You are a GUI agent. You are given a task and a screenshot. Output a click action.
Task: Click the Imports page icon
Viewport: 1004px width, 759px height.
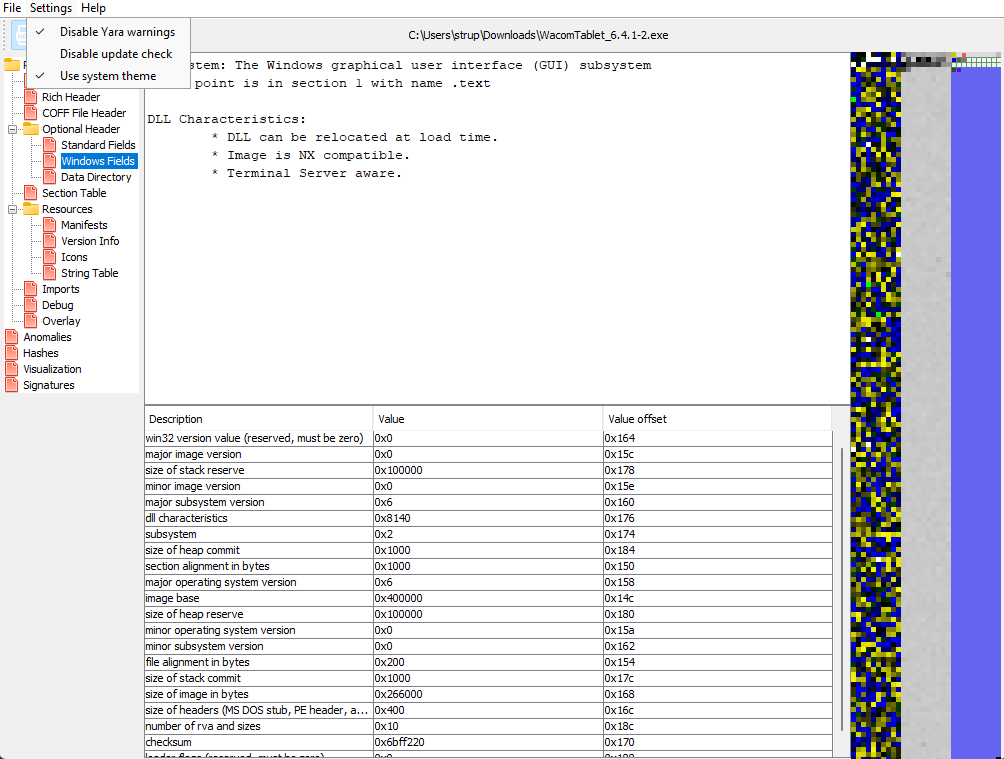tap(31, 289)
